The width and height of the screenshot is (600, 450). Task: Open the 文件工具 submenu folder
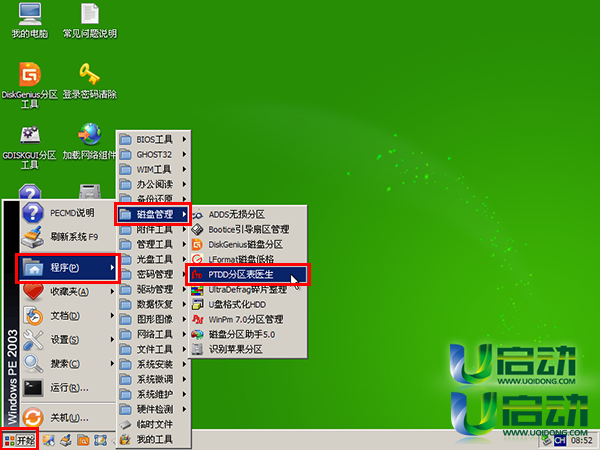(x=153, y=349)
